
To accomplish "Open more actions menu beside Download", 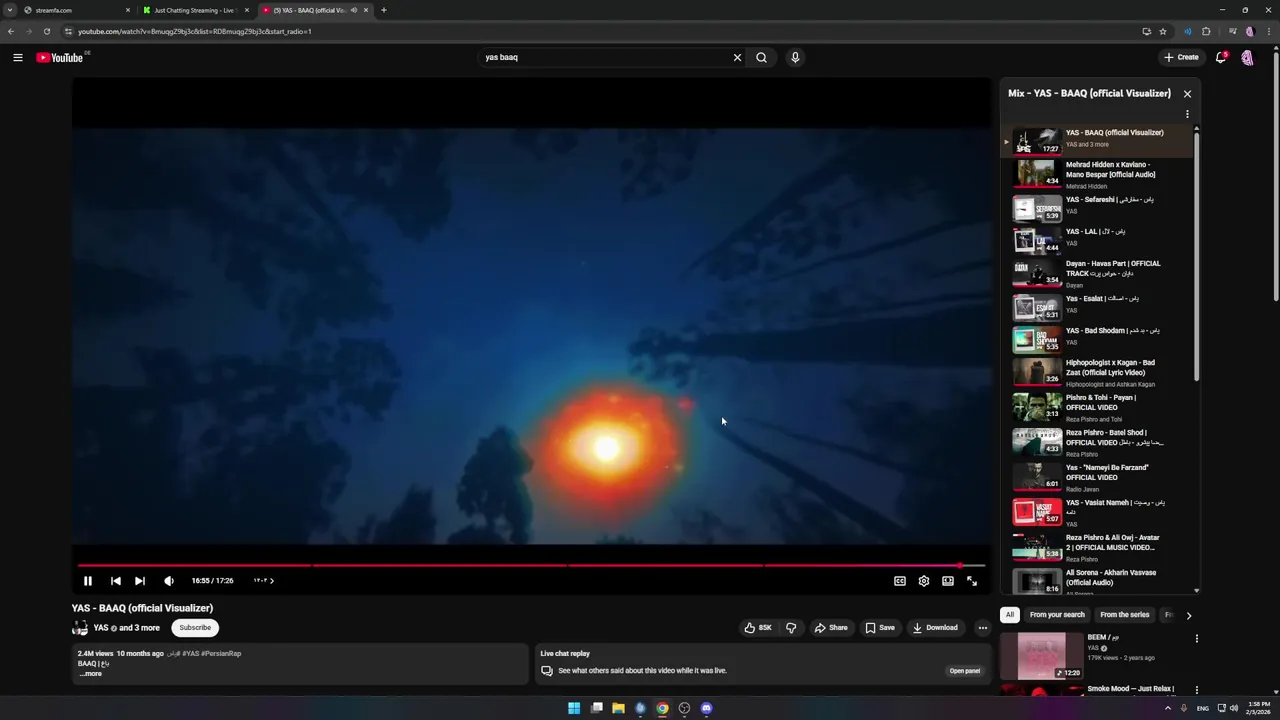I will point(983,628).
